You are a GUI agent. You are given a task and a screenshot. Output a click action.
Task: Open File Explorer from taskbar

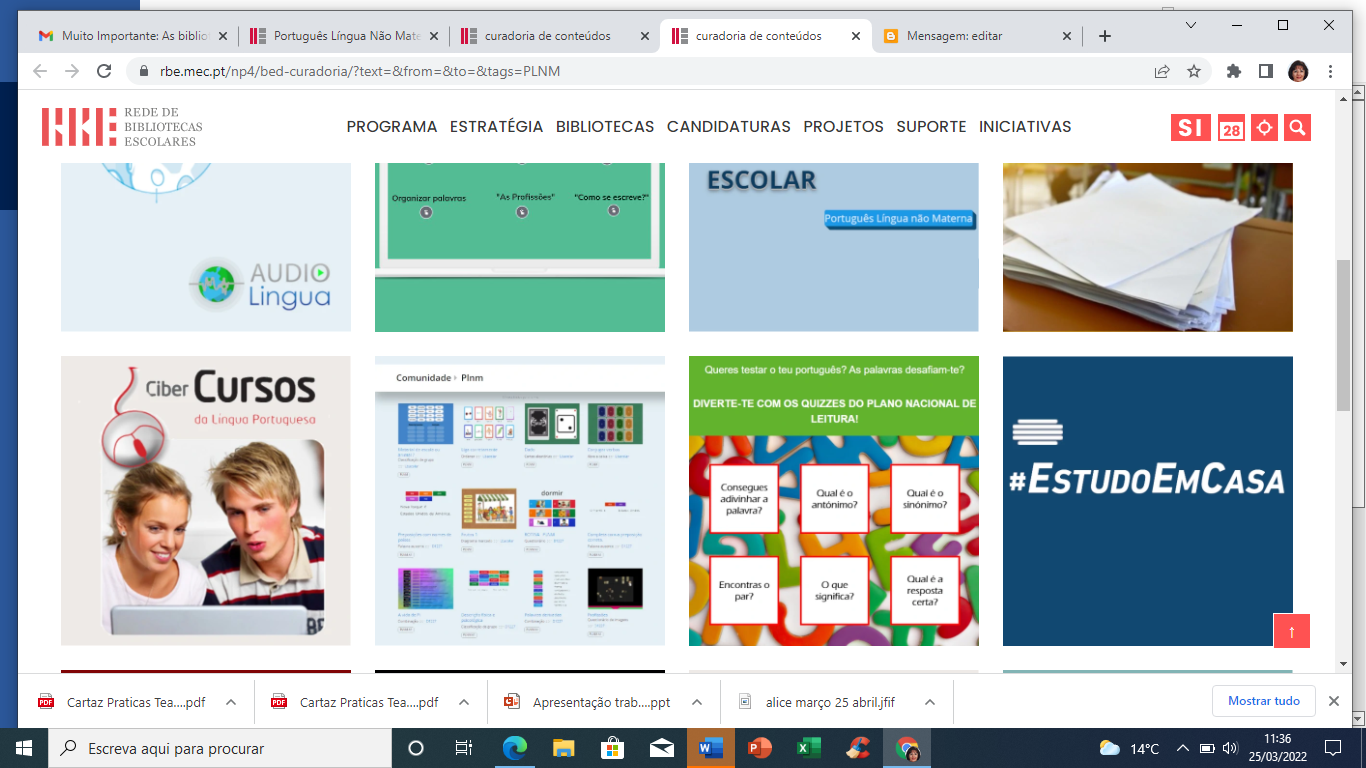[x=564, y=748]
